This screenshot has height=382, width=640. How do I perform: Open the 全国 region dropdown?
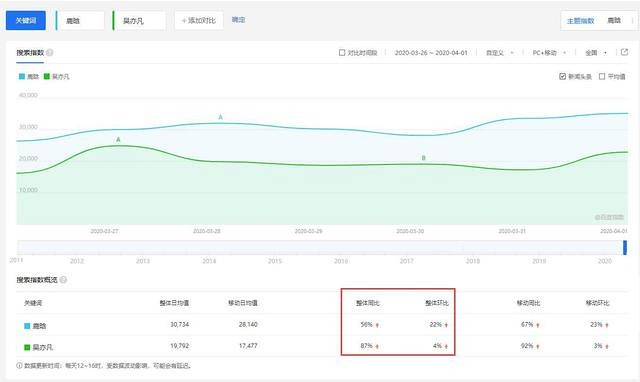[596, 53]
